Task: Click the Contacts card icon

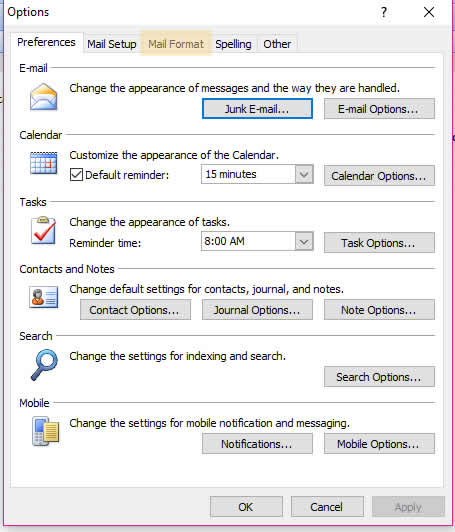Action: [x=43, y=297]
